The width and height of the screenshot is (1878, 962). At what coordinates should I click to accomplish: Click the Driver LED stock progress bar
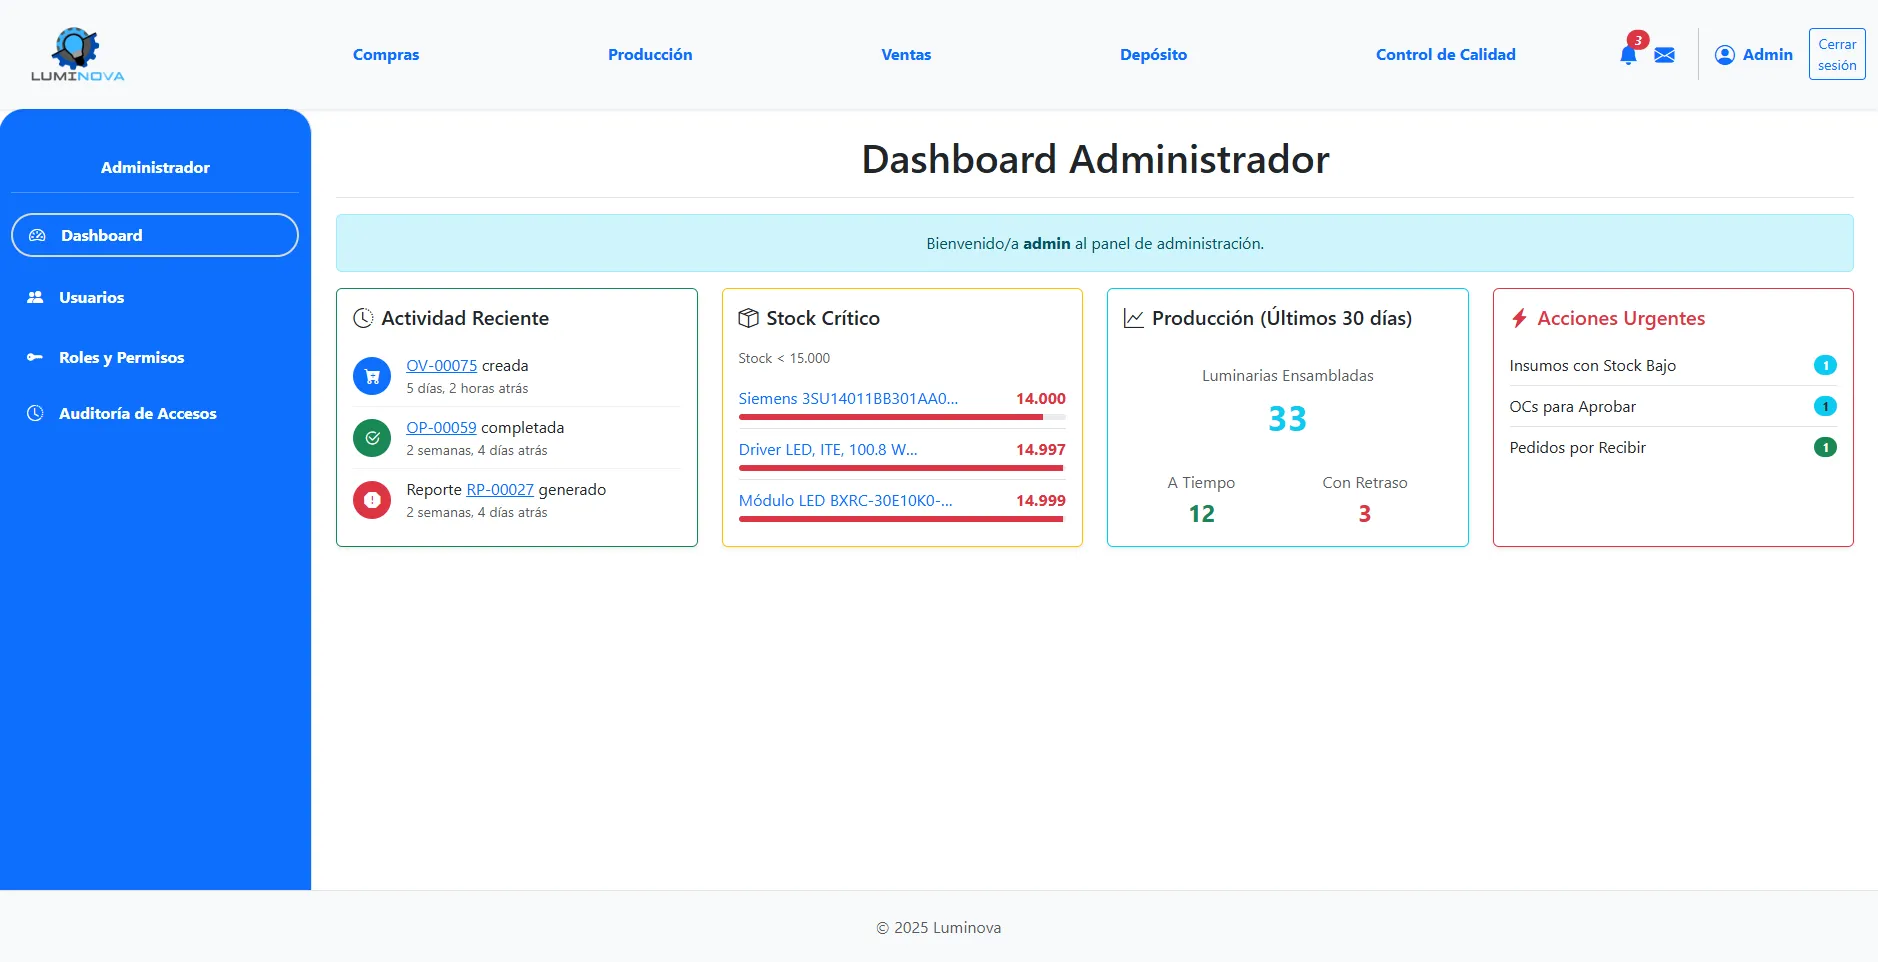coord(901,468)
